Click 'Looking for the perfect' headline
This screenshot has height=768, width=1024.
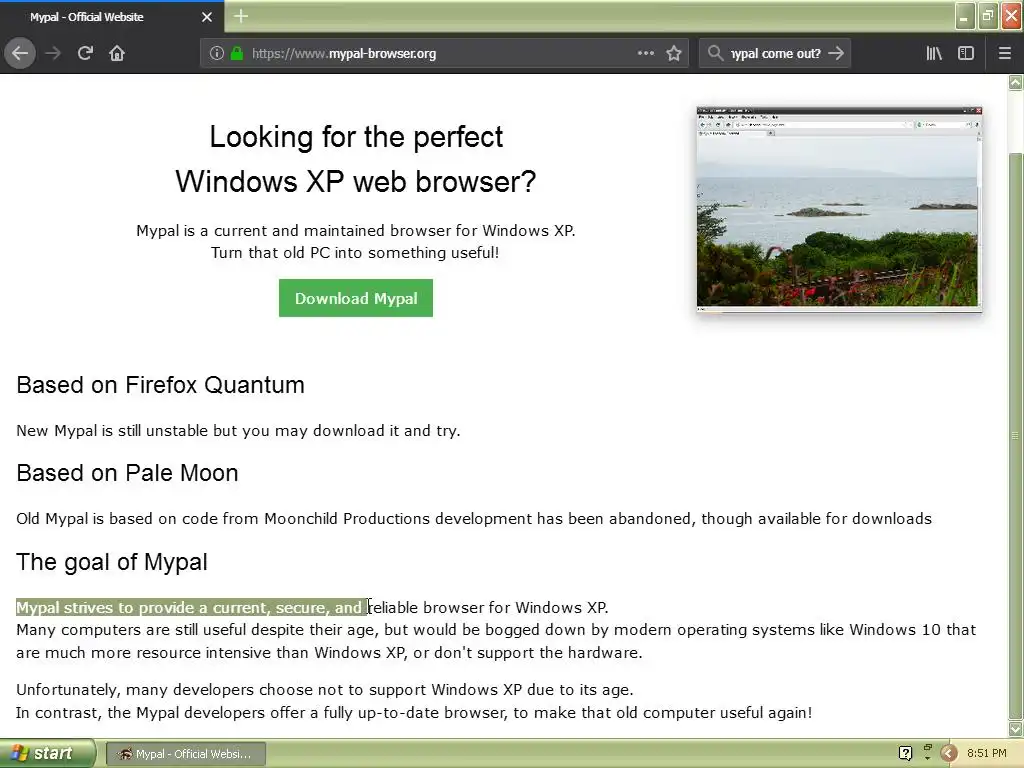[x=356, y=137]
